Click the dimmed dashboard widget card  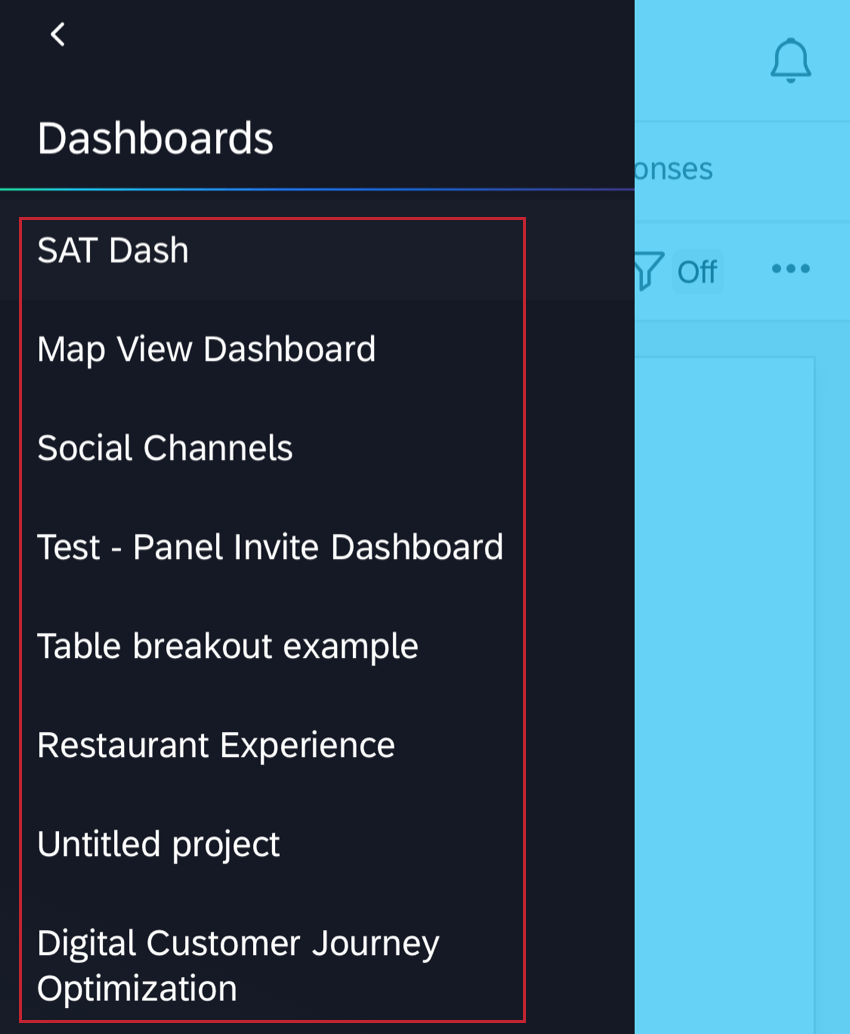[725, 650]
